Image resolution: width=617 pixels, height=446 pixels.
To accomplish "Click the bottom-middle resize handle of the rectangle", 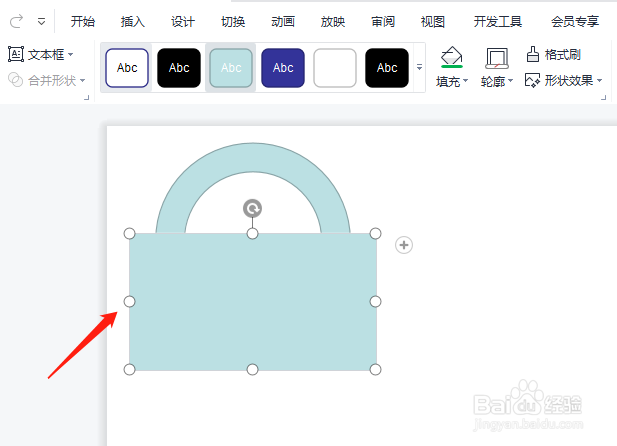I will pyautogui.click(x=252, y=370).
